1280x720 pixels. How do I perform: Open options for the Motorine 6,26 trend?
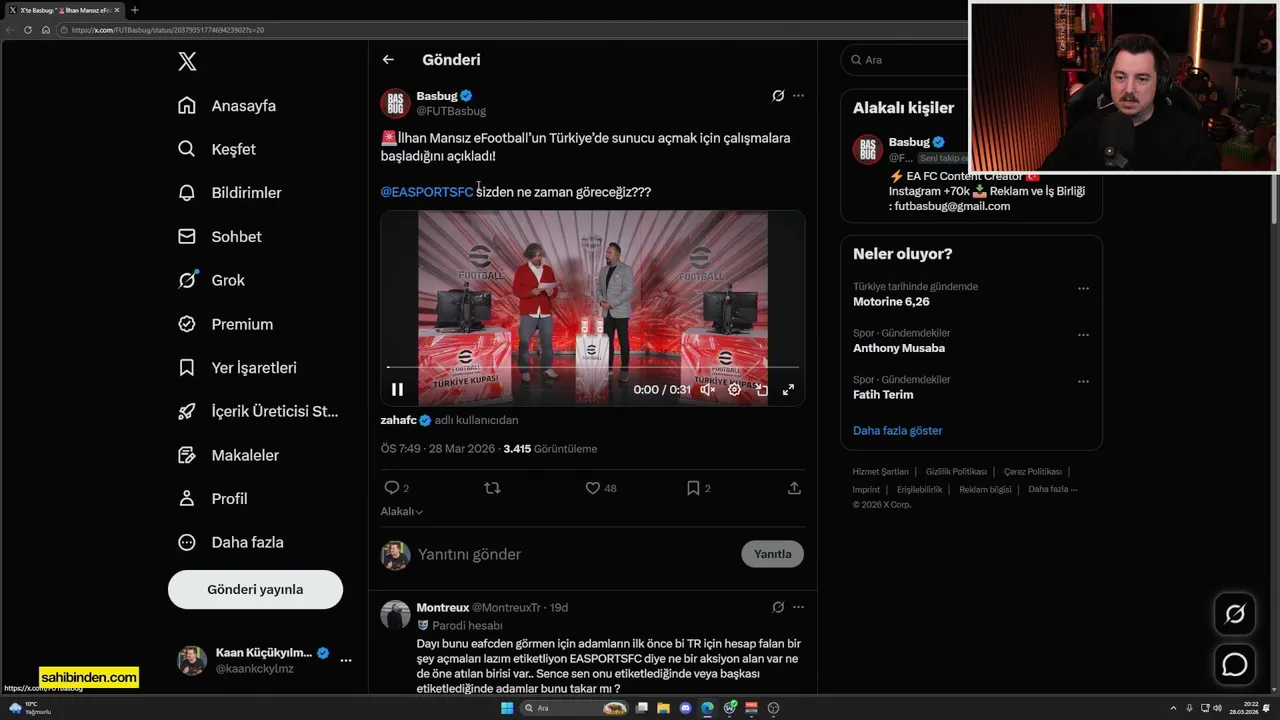[1083, 288]
